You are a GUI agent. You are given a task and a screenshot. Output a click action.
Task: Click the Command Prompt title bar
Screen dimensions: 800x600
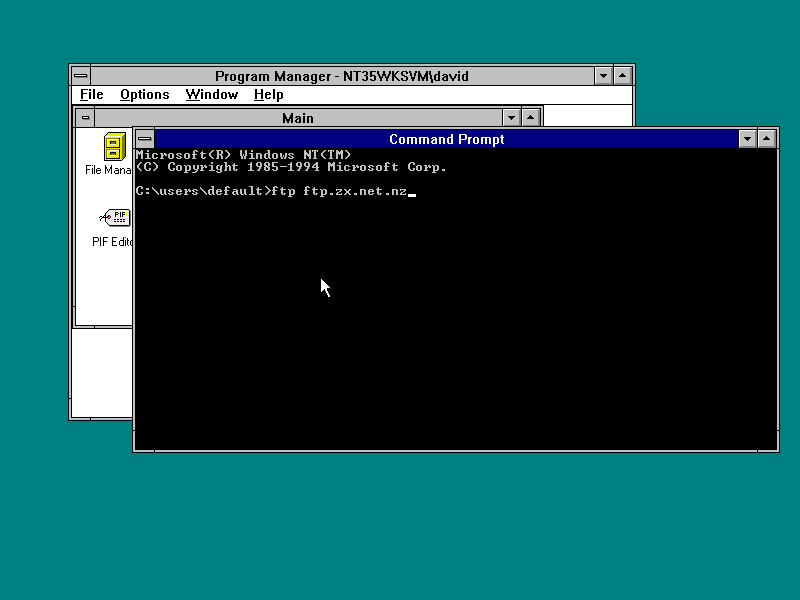coord(446,139)
